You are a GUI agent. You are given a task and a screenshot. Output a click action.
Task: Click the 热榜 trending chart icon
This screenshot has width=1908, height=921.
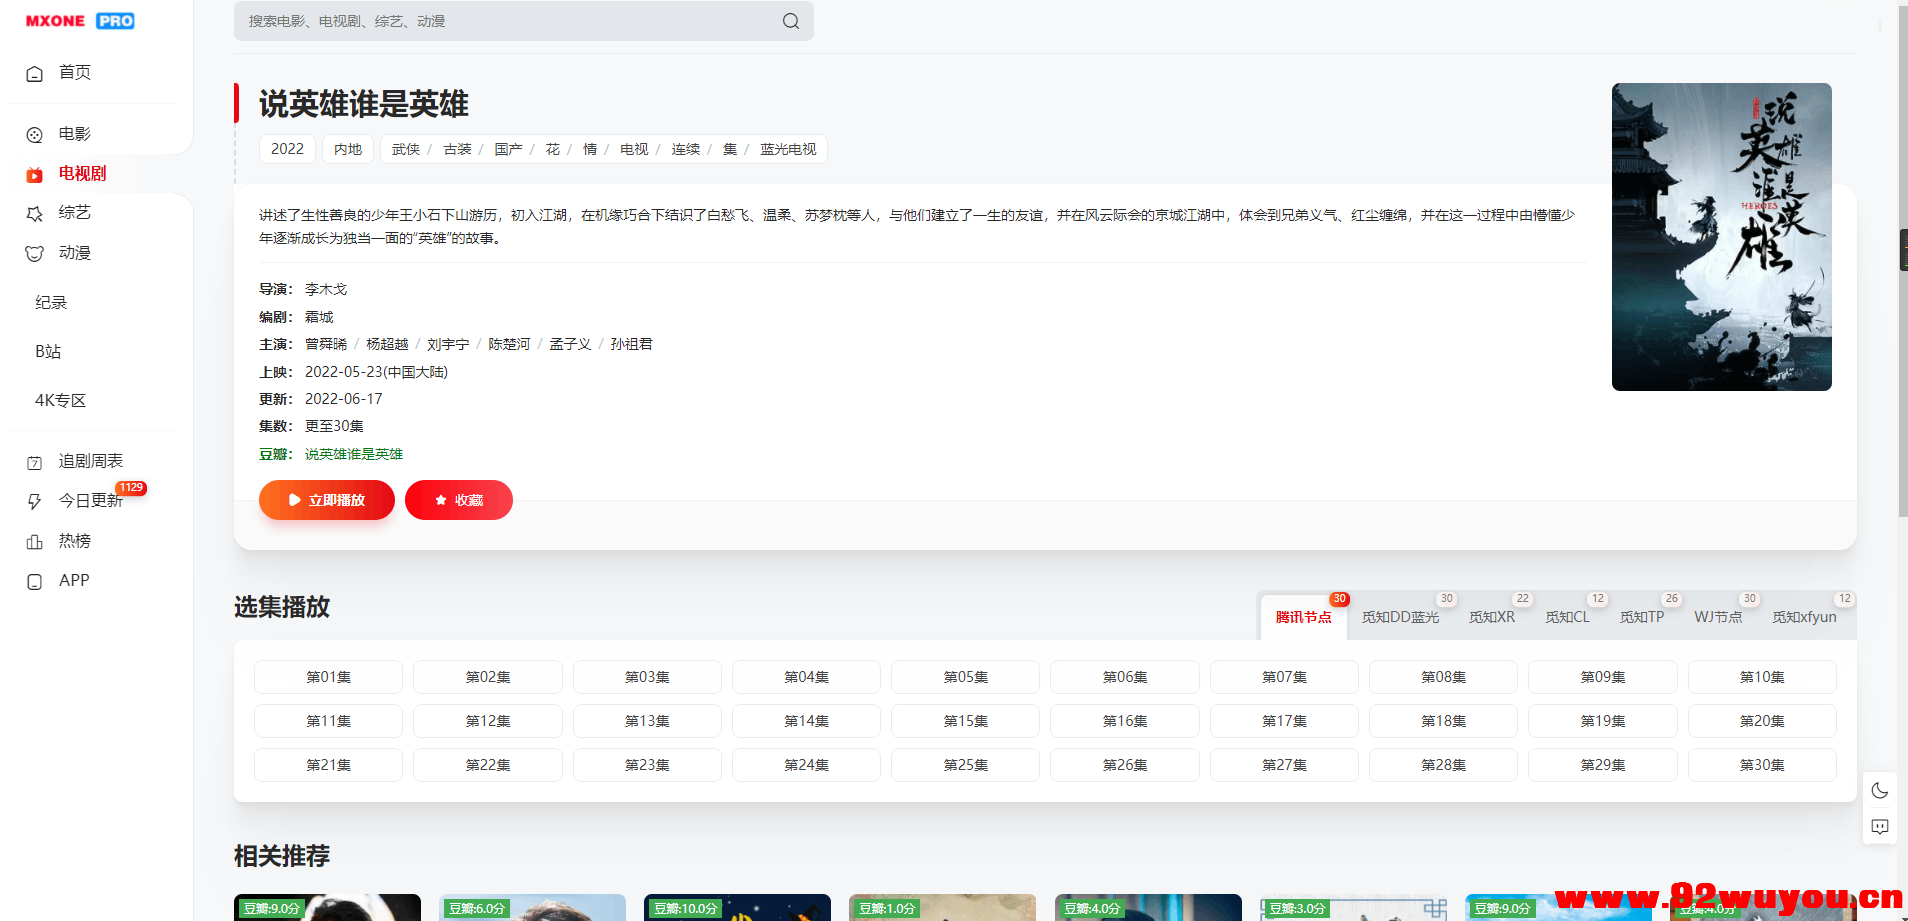coord(34,540)
